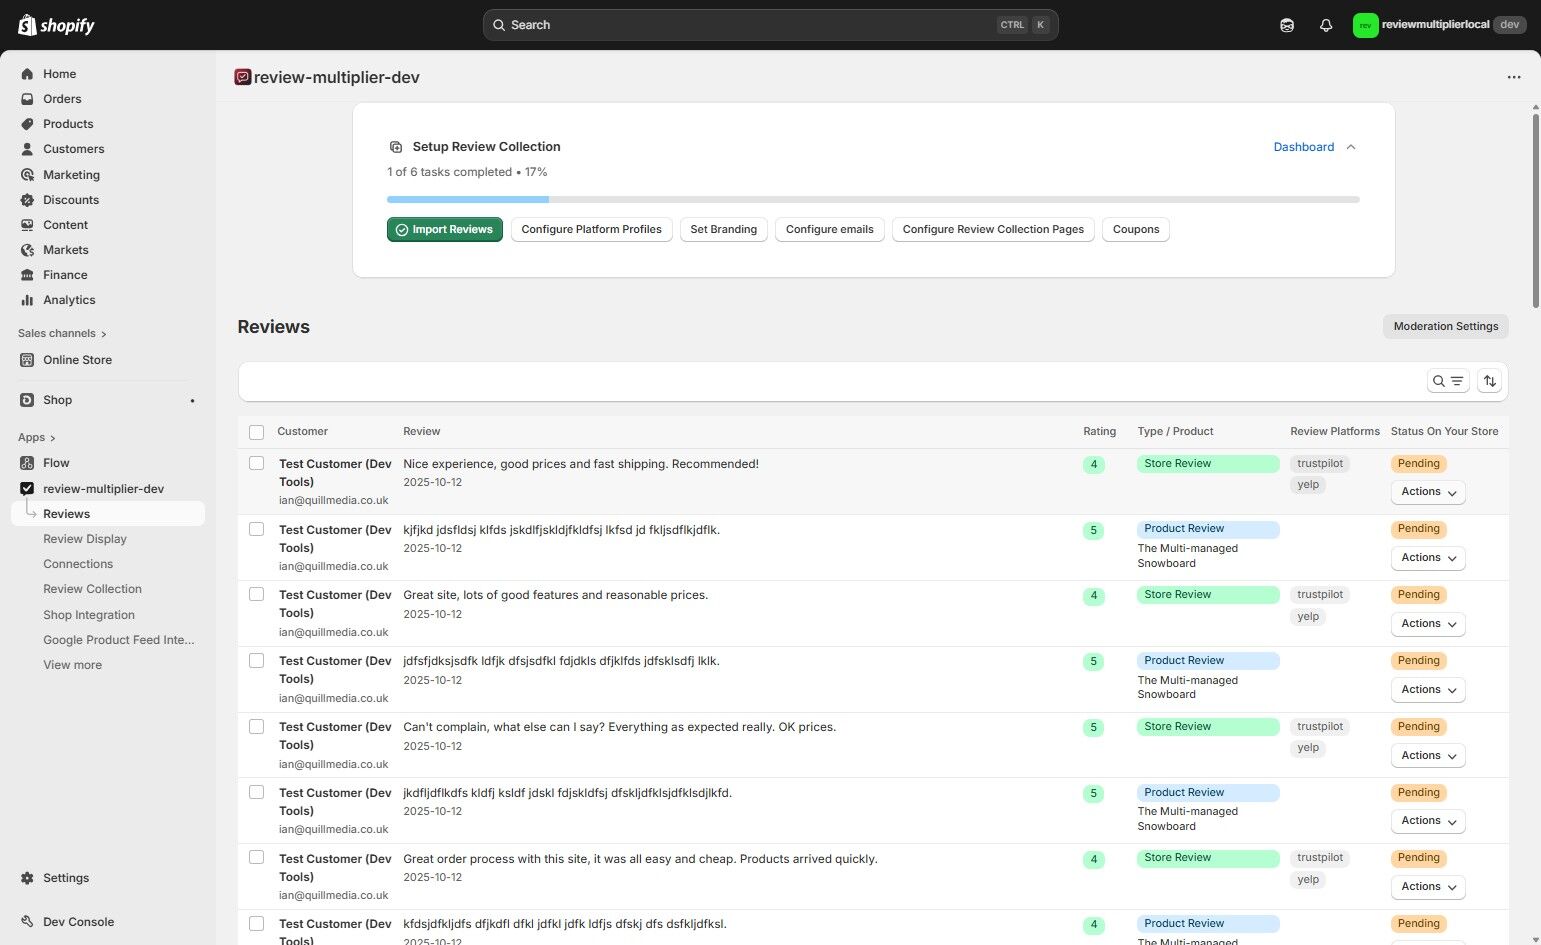The image size is (1541, 945).
Task: Go to Review Display in the sidebar
Action: click(85, 539)
